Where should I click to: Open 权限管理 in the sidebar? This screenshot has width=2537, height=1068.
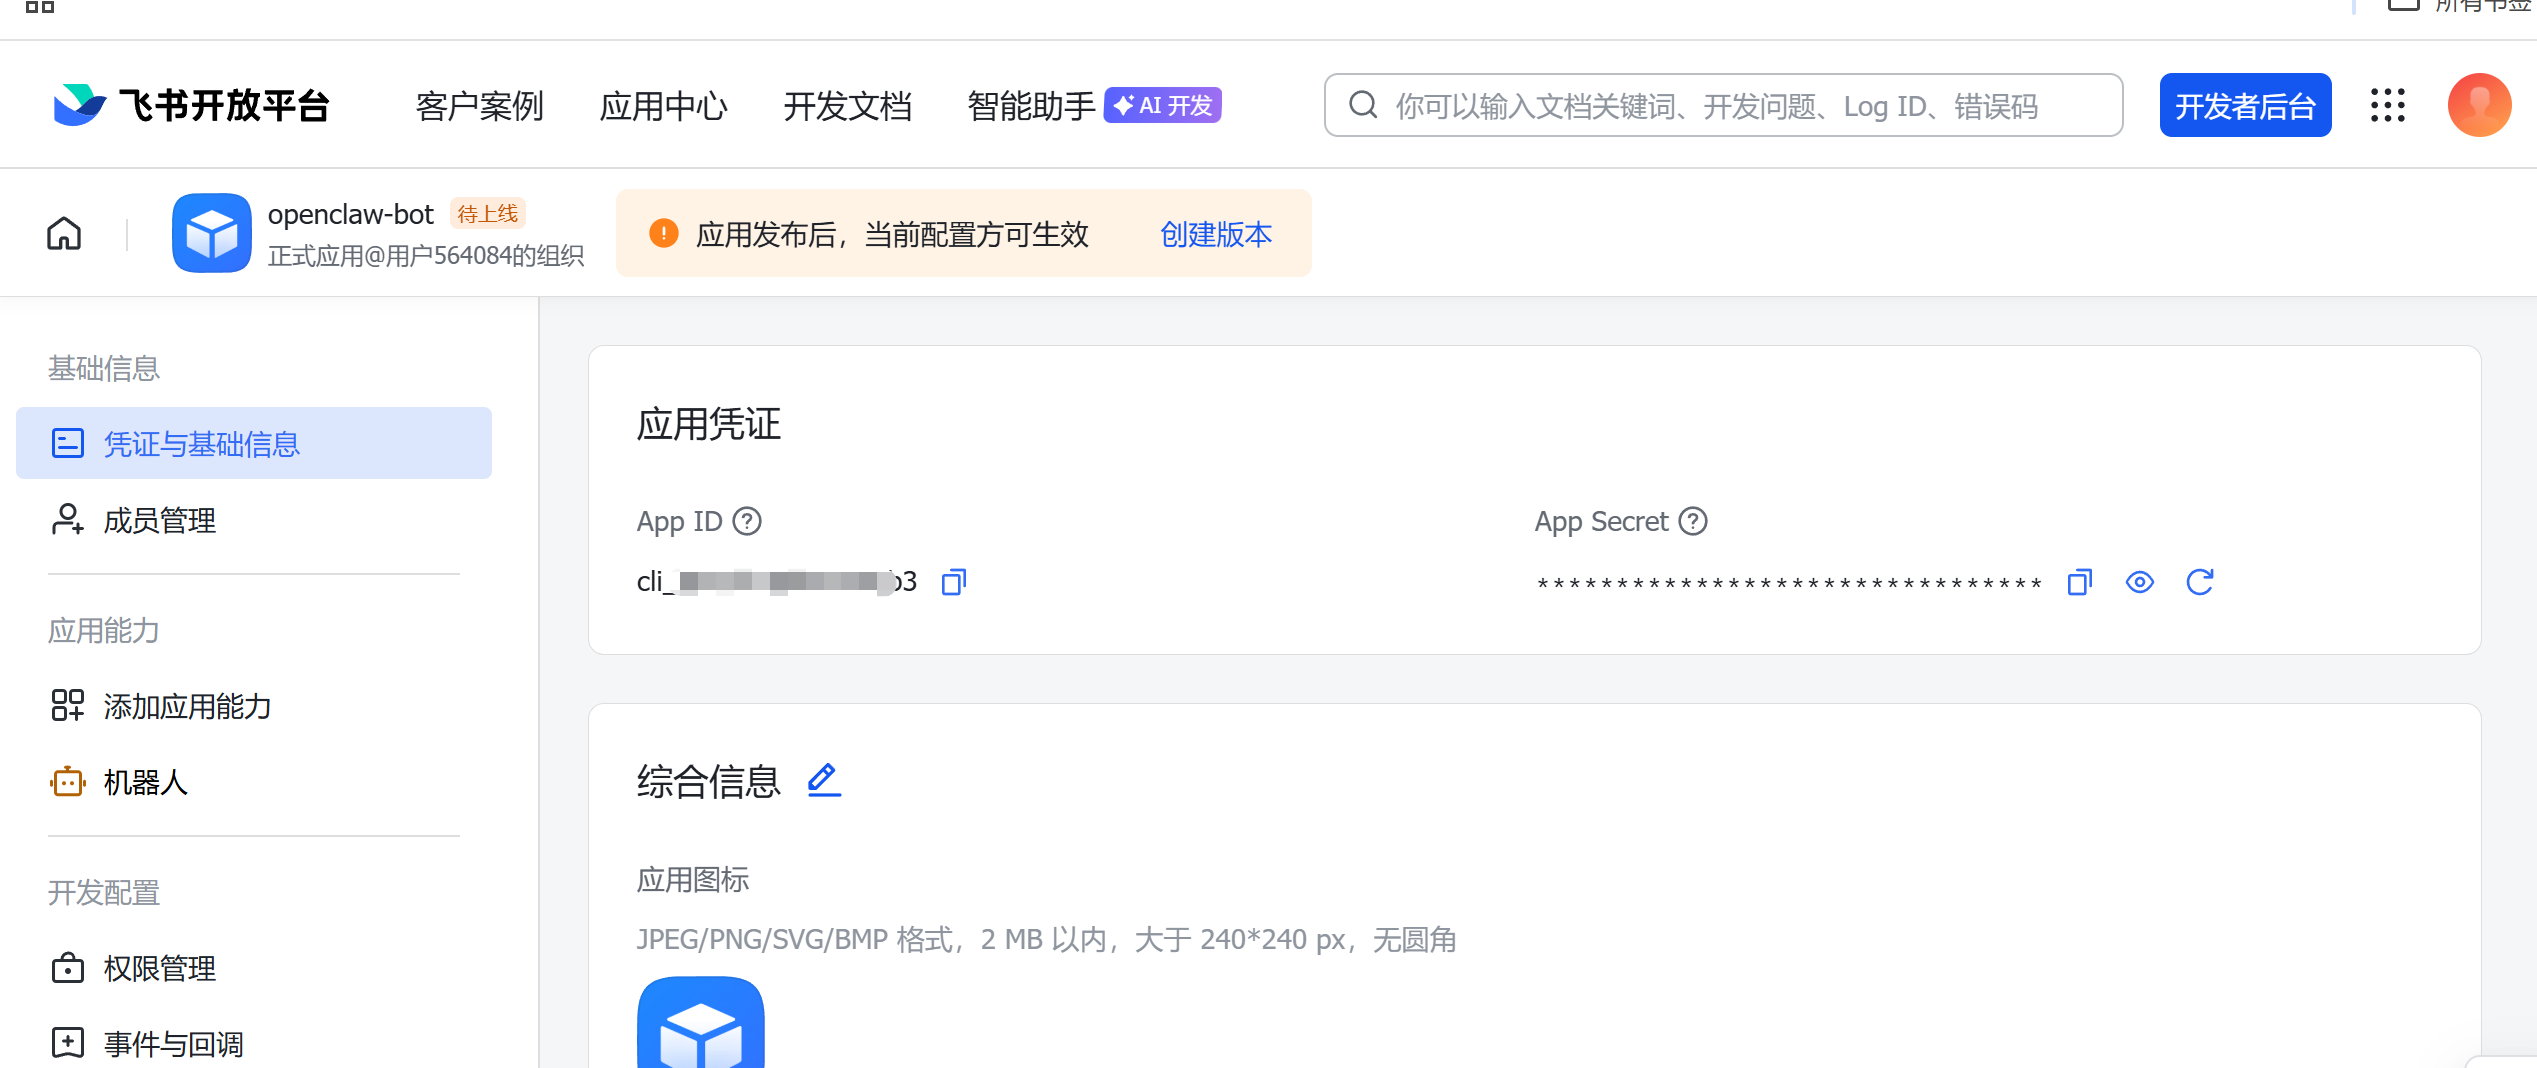(x=254, y=968)
